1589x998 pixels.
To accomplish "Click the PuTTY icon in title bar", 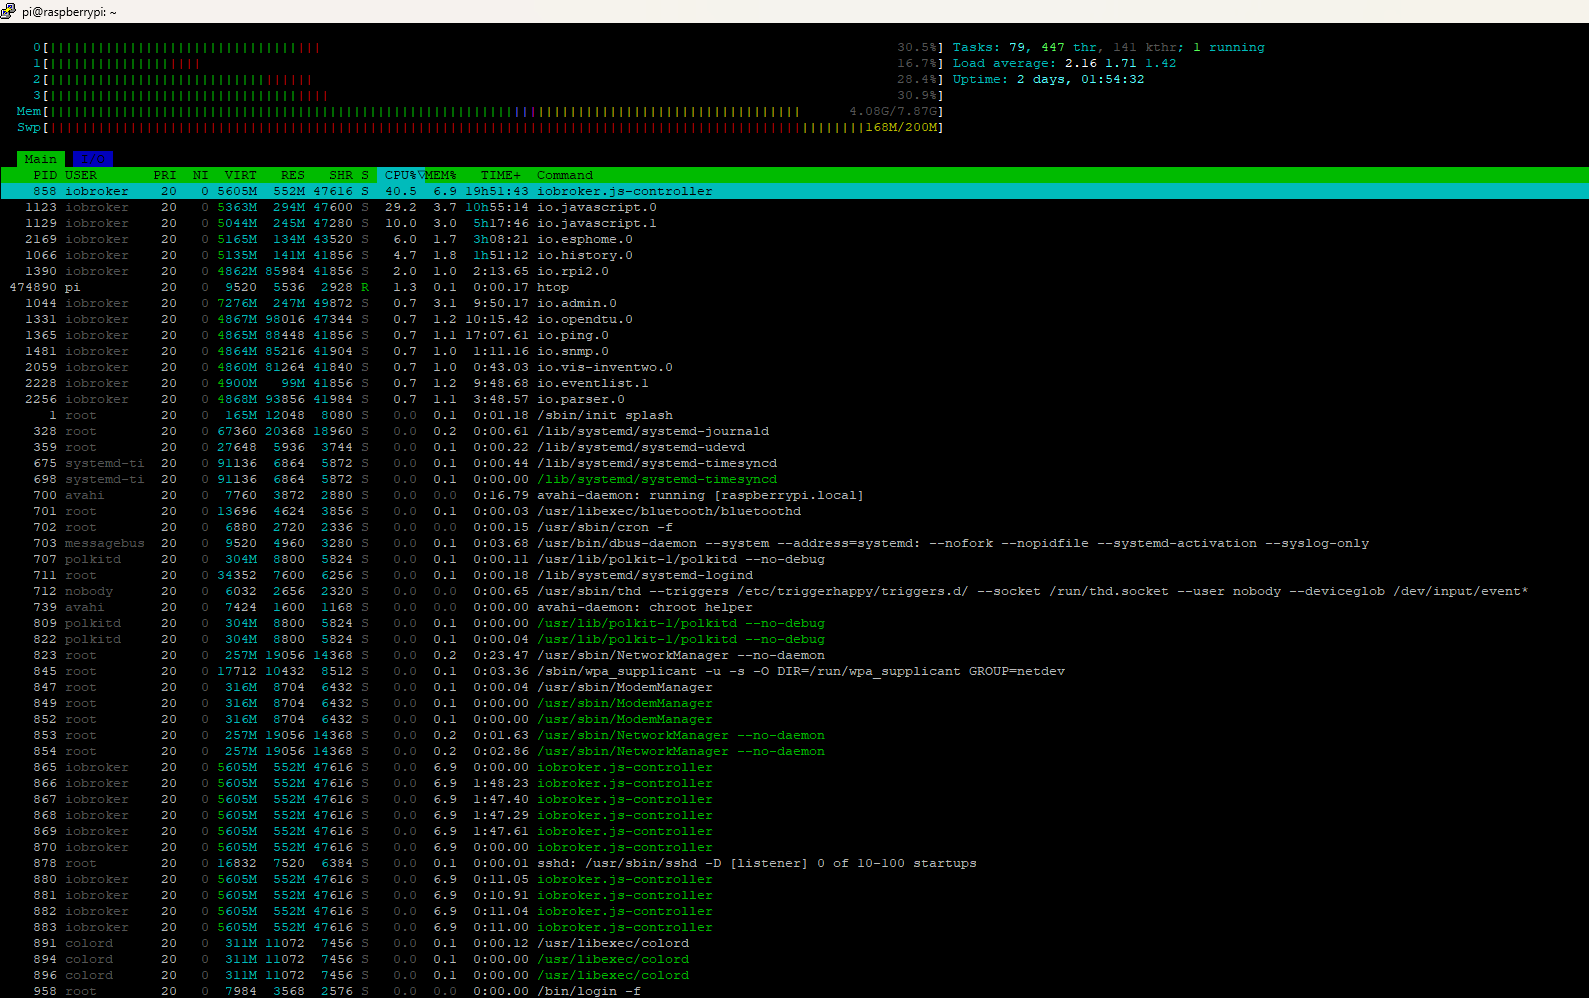I will (x=9, y=11).
